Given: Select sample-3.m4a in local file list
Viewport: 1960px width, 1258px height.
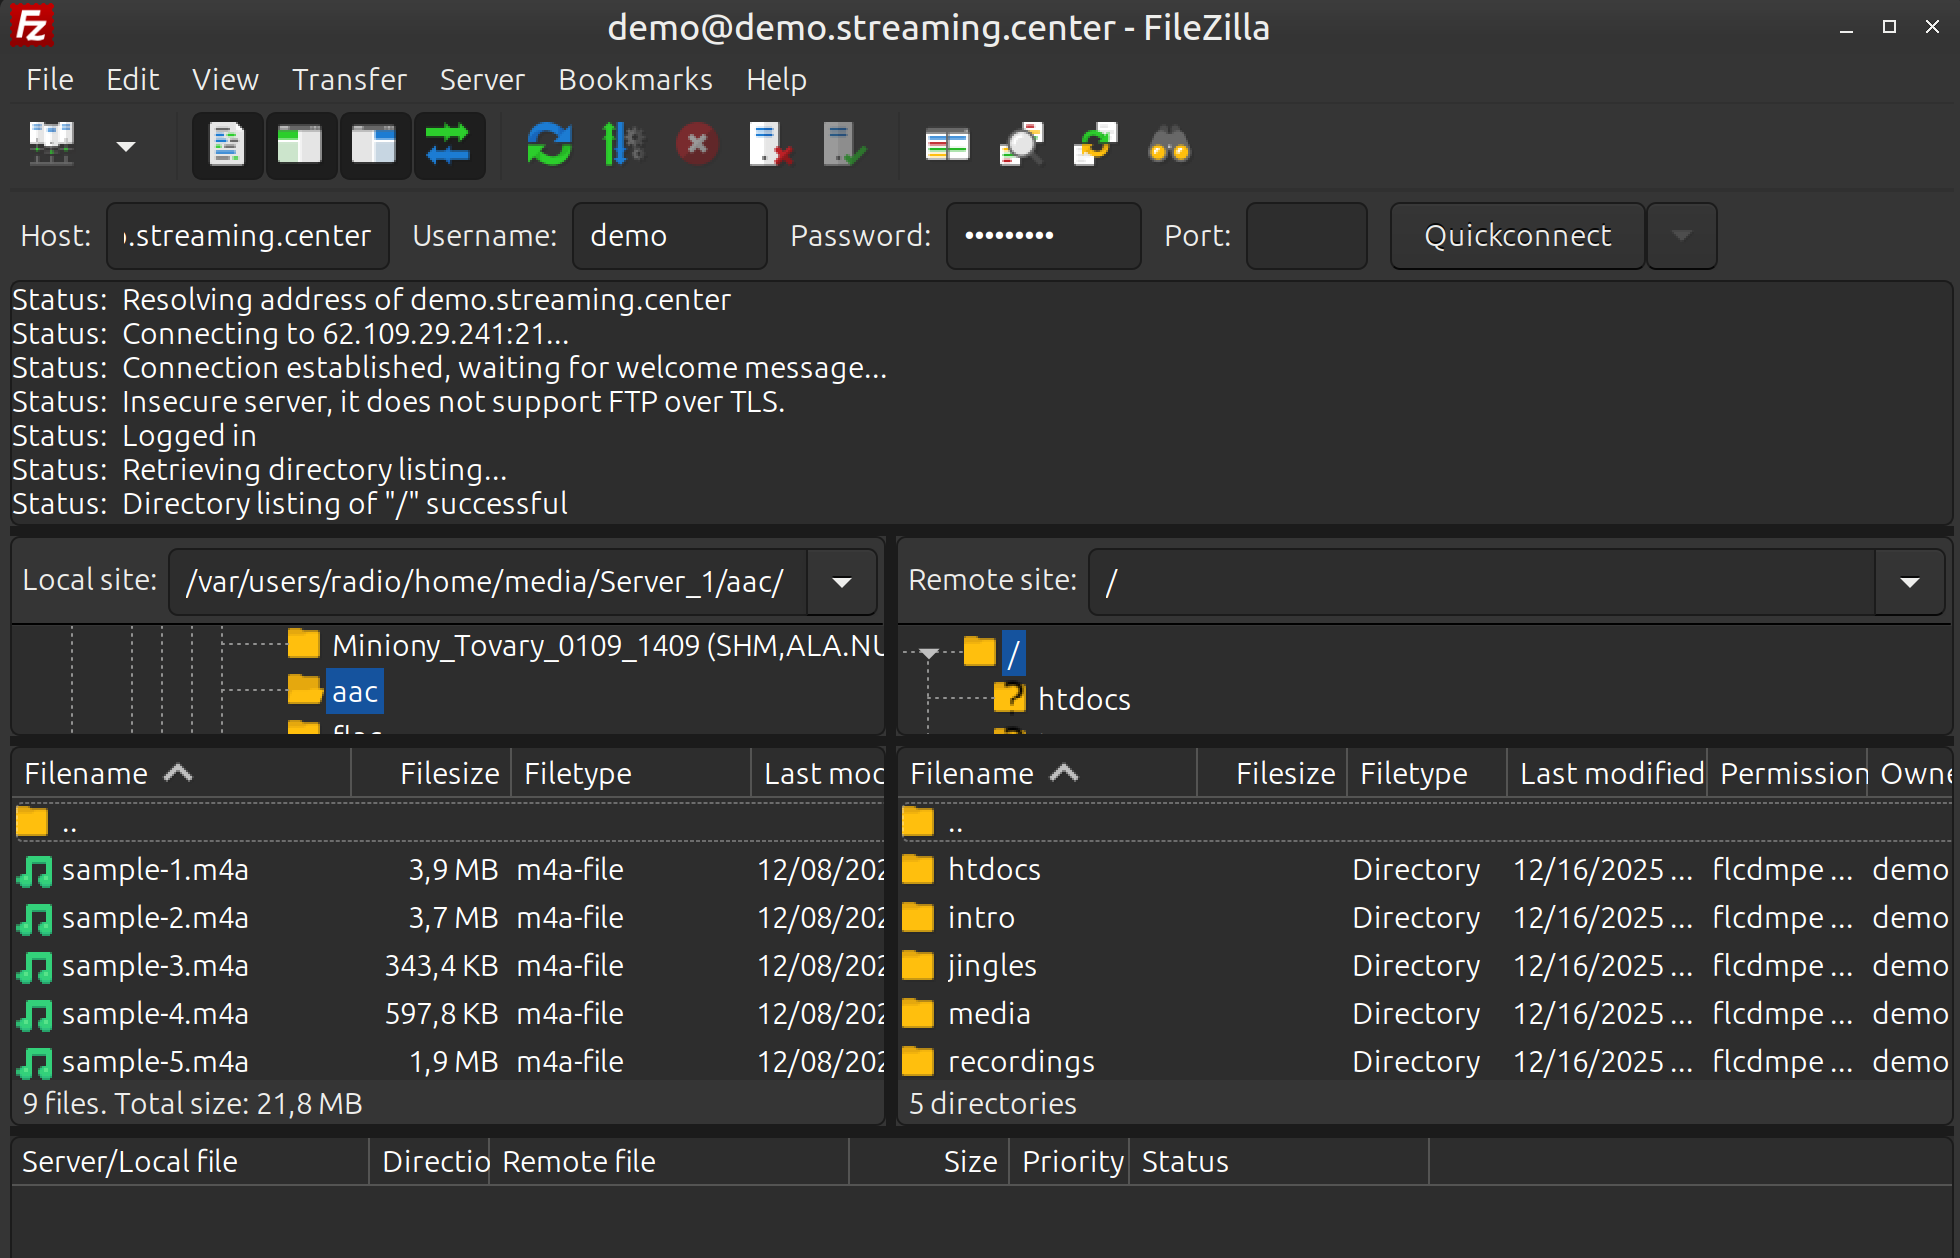Looking at the screenshot, I should (155, 966).
